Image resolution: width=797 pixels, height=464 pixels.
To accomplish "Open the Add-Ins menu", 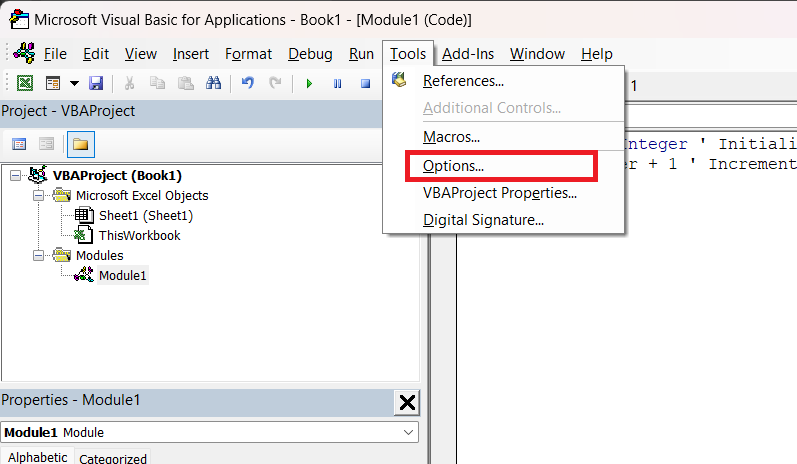I will tap(468, 54).
